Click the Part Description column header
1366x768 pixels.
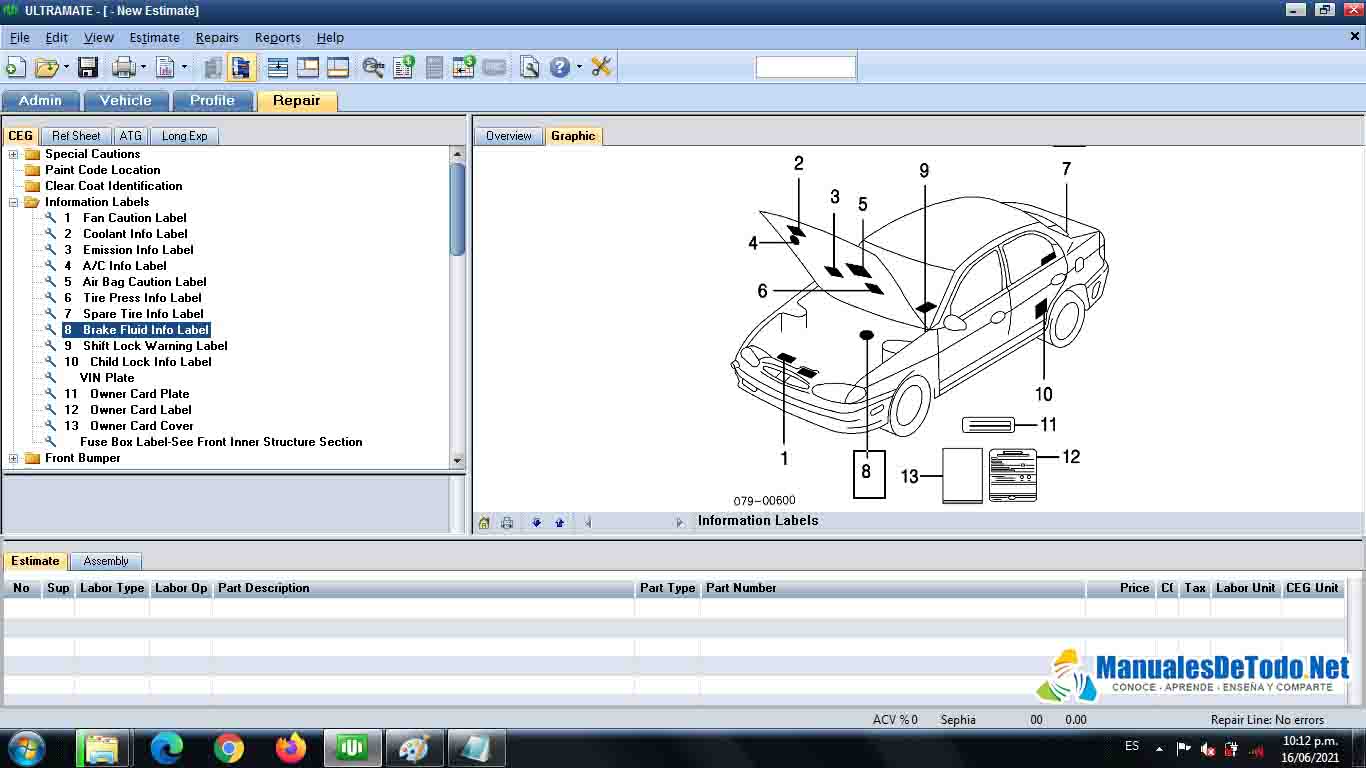(x=423, y=588)
